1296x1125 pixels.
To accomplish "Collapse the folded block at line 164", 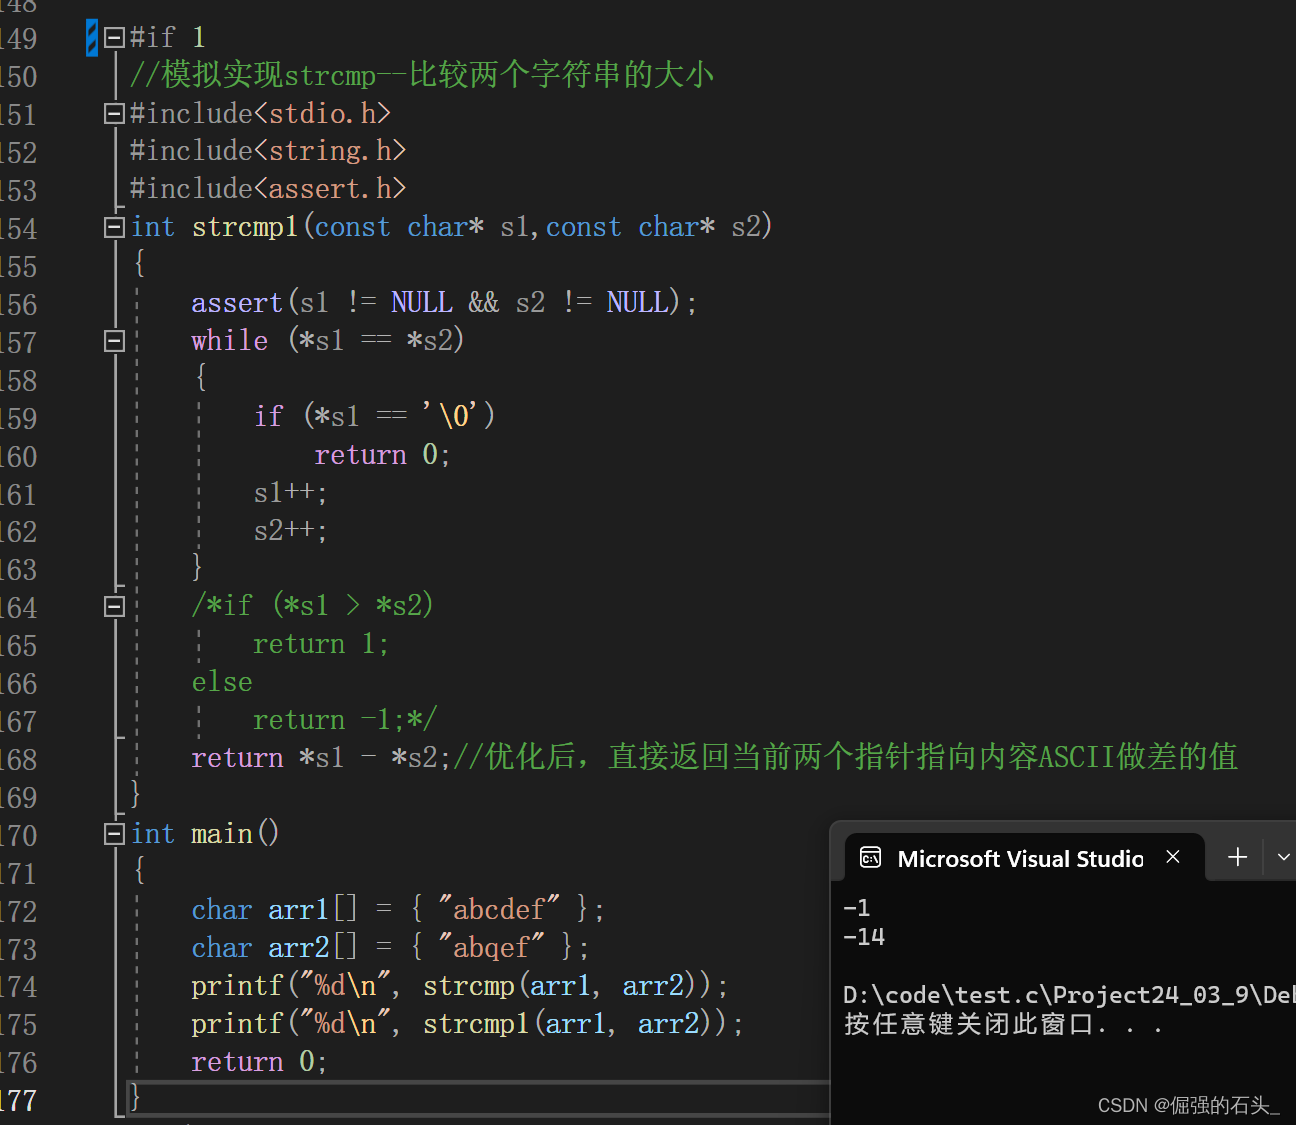I will point(113,605).
